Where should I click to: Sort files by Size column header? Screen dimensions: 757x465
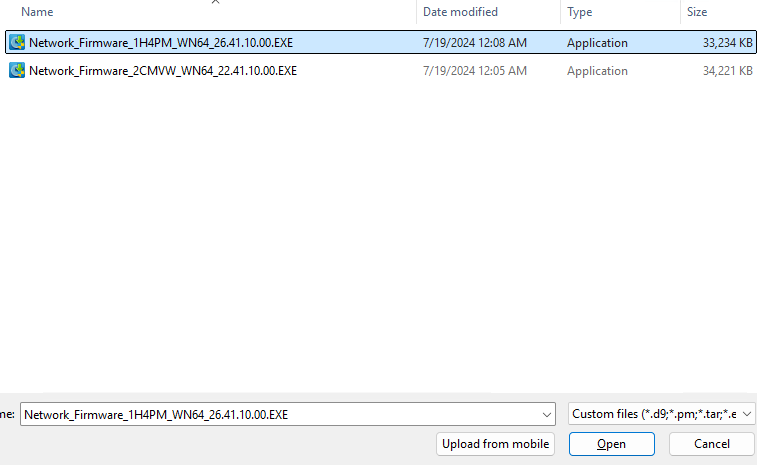coord(697,12)
